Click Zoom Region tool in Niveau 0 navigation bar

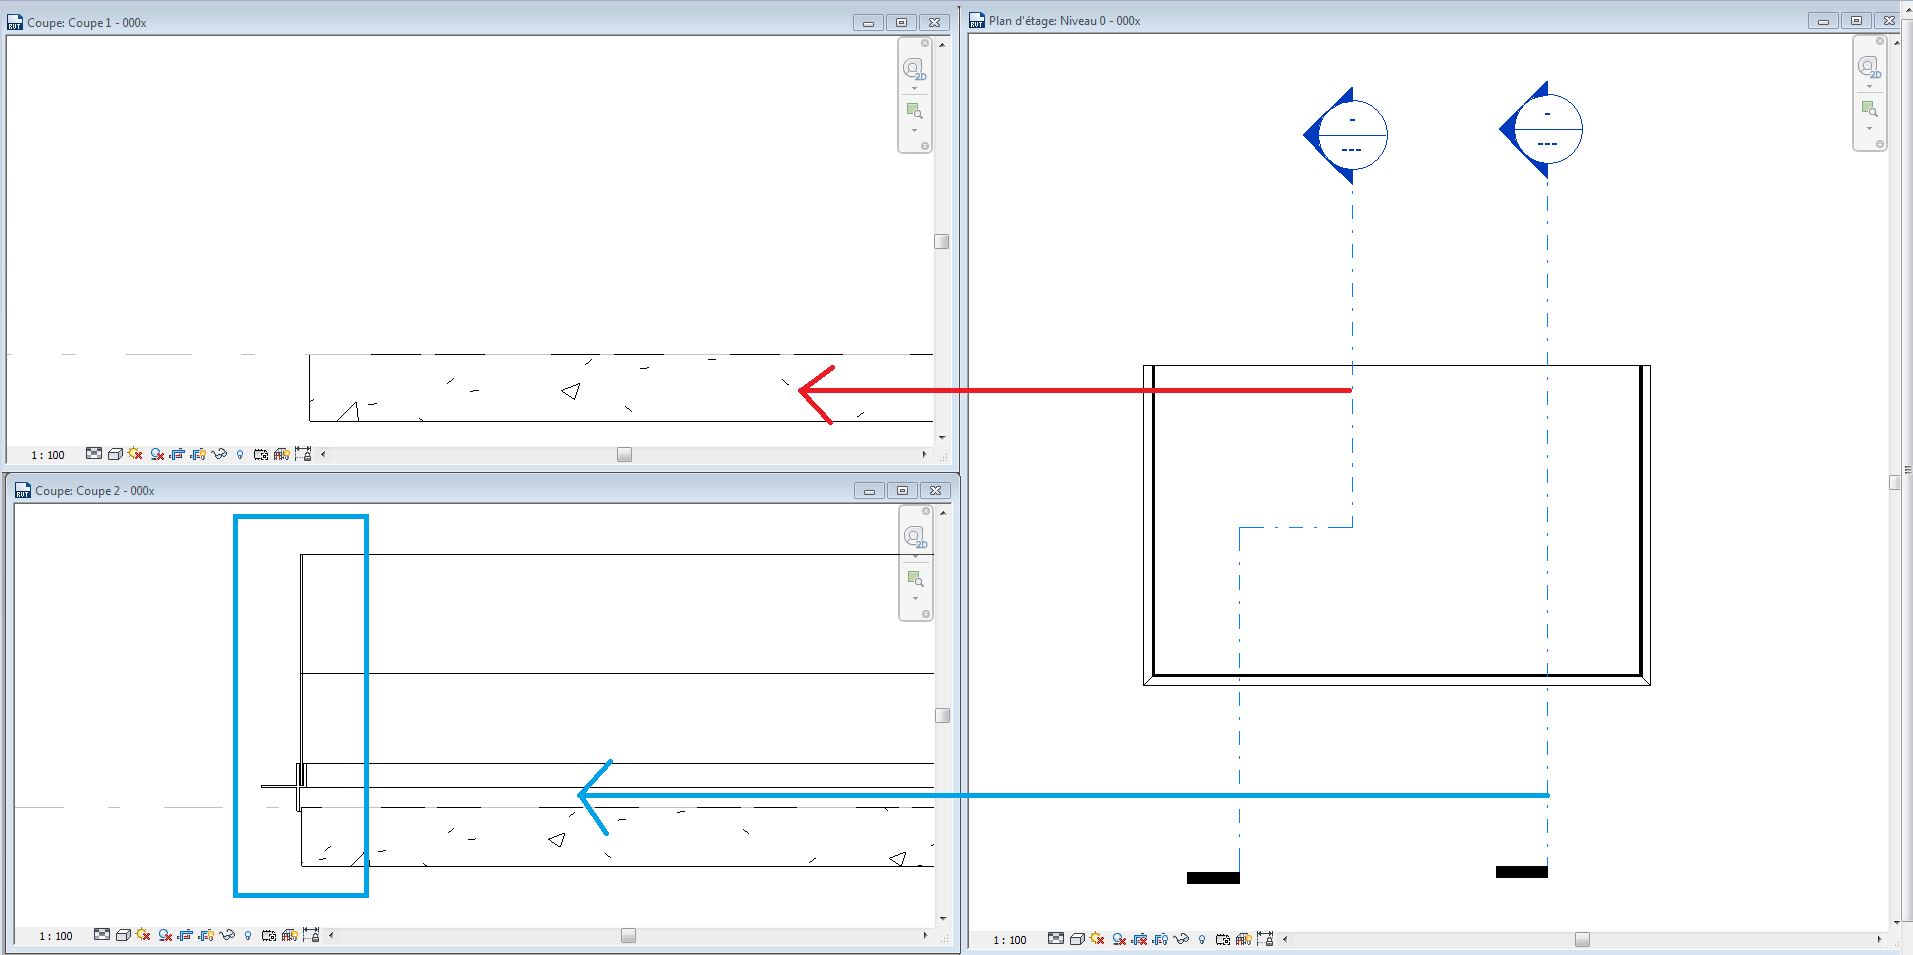tap(1868, 108)
